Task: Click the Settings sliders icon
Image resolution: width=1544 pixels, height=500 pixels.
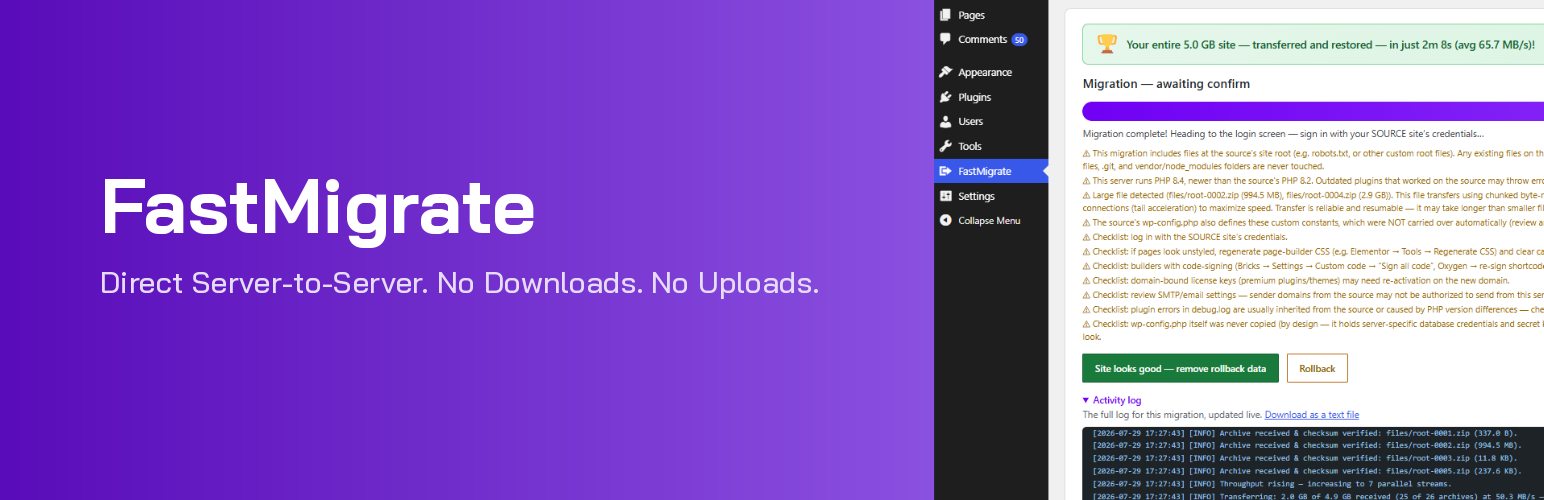Action: tap(946, 196)
